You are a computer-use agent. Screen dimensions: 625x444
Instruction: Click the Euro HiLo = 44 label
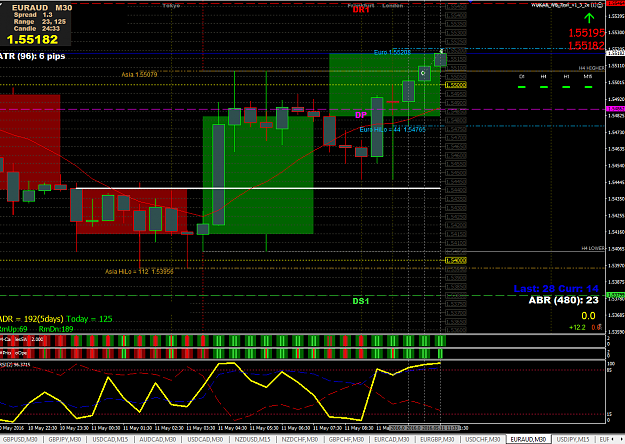[392, 130]
